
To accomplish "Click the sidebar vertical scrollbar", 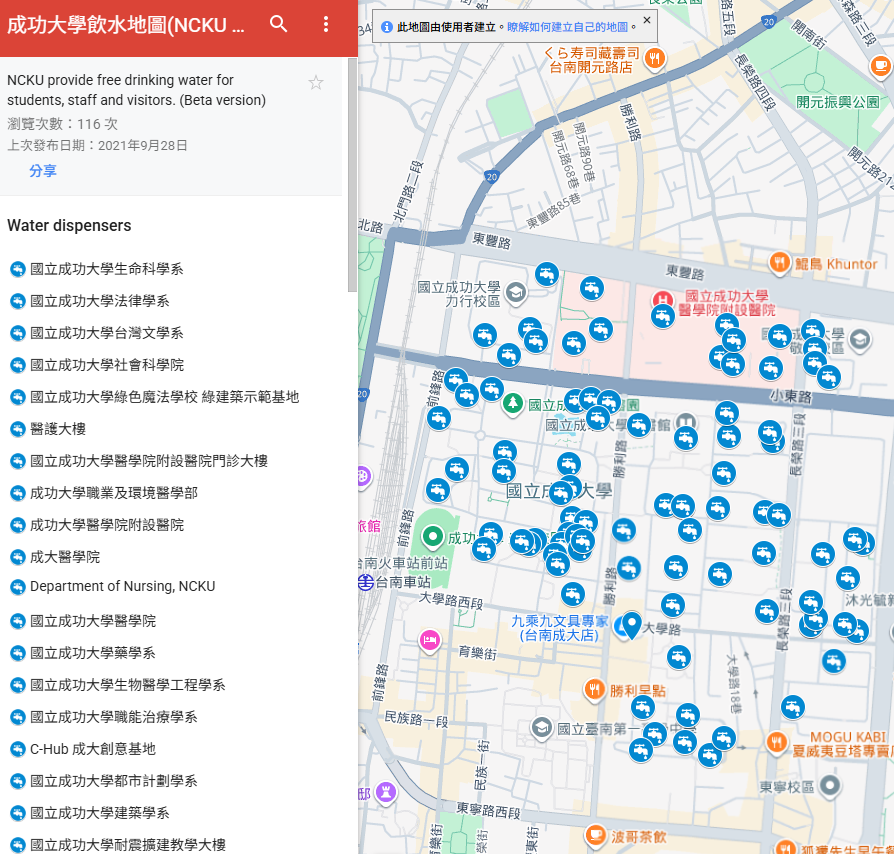I will click(x=352, y=175).
